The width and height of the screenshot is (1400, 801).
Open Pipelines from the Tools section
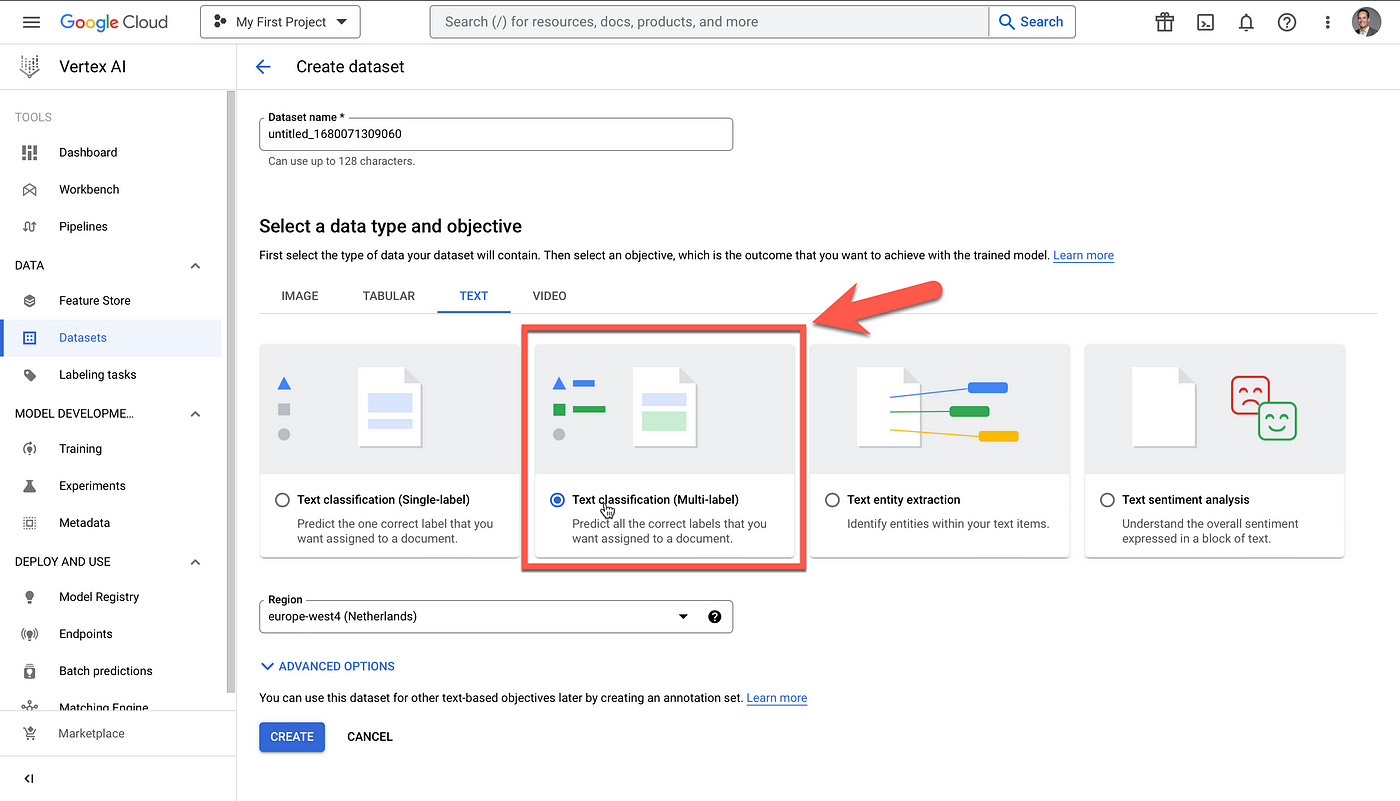tap(83, 226)
